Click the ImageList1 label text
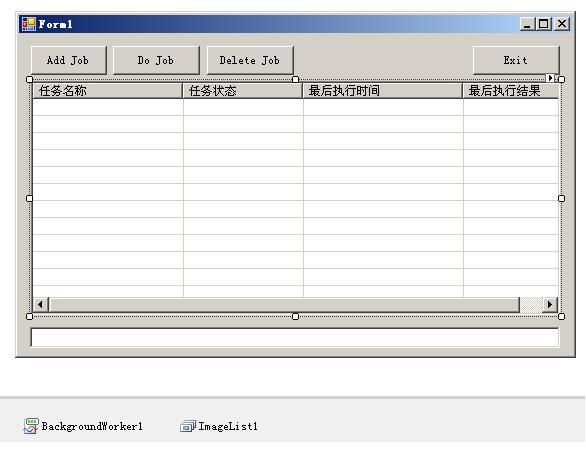Viewport: 586px width, 450px height. (228, 426)
